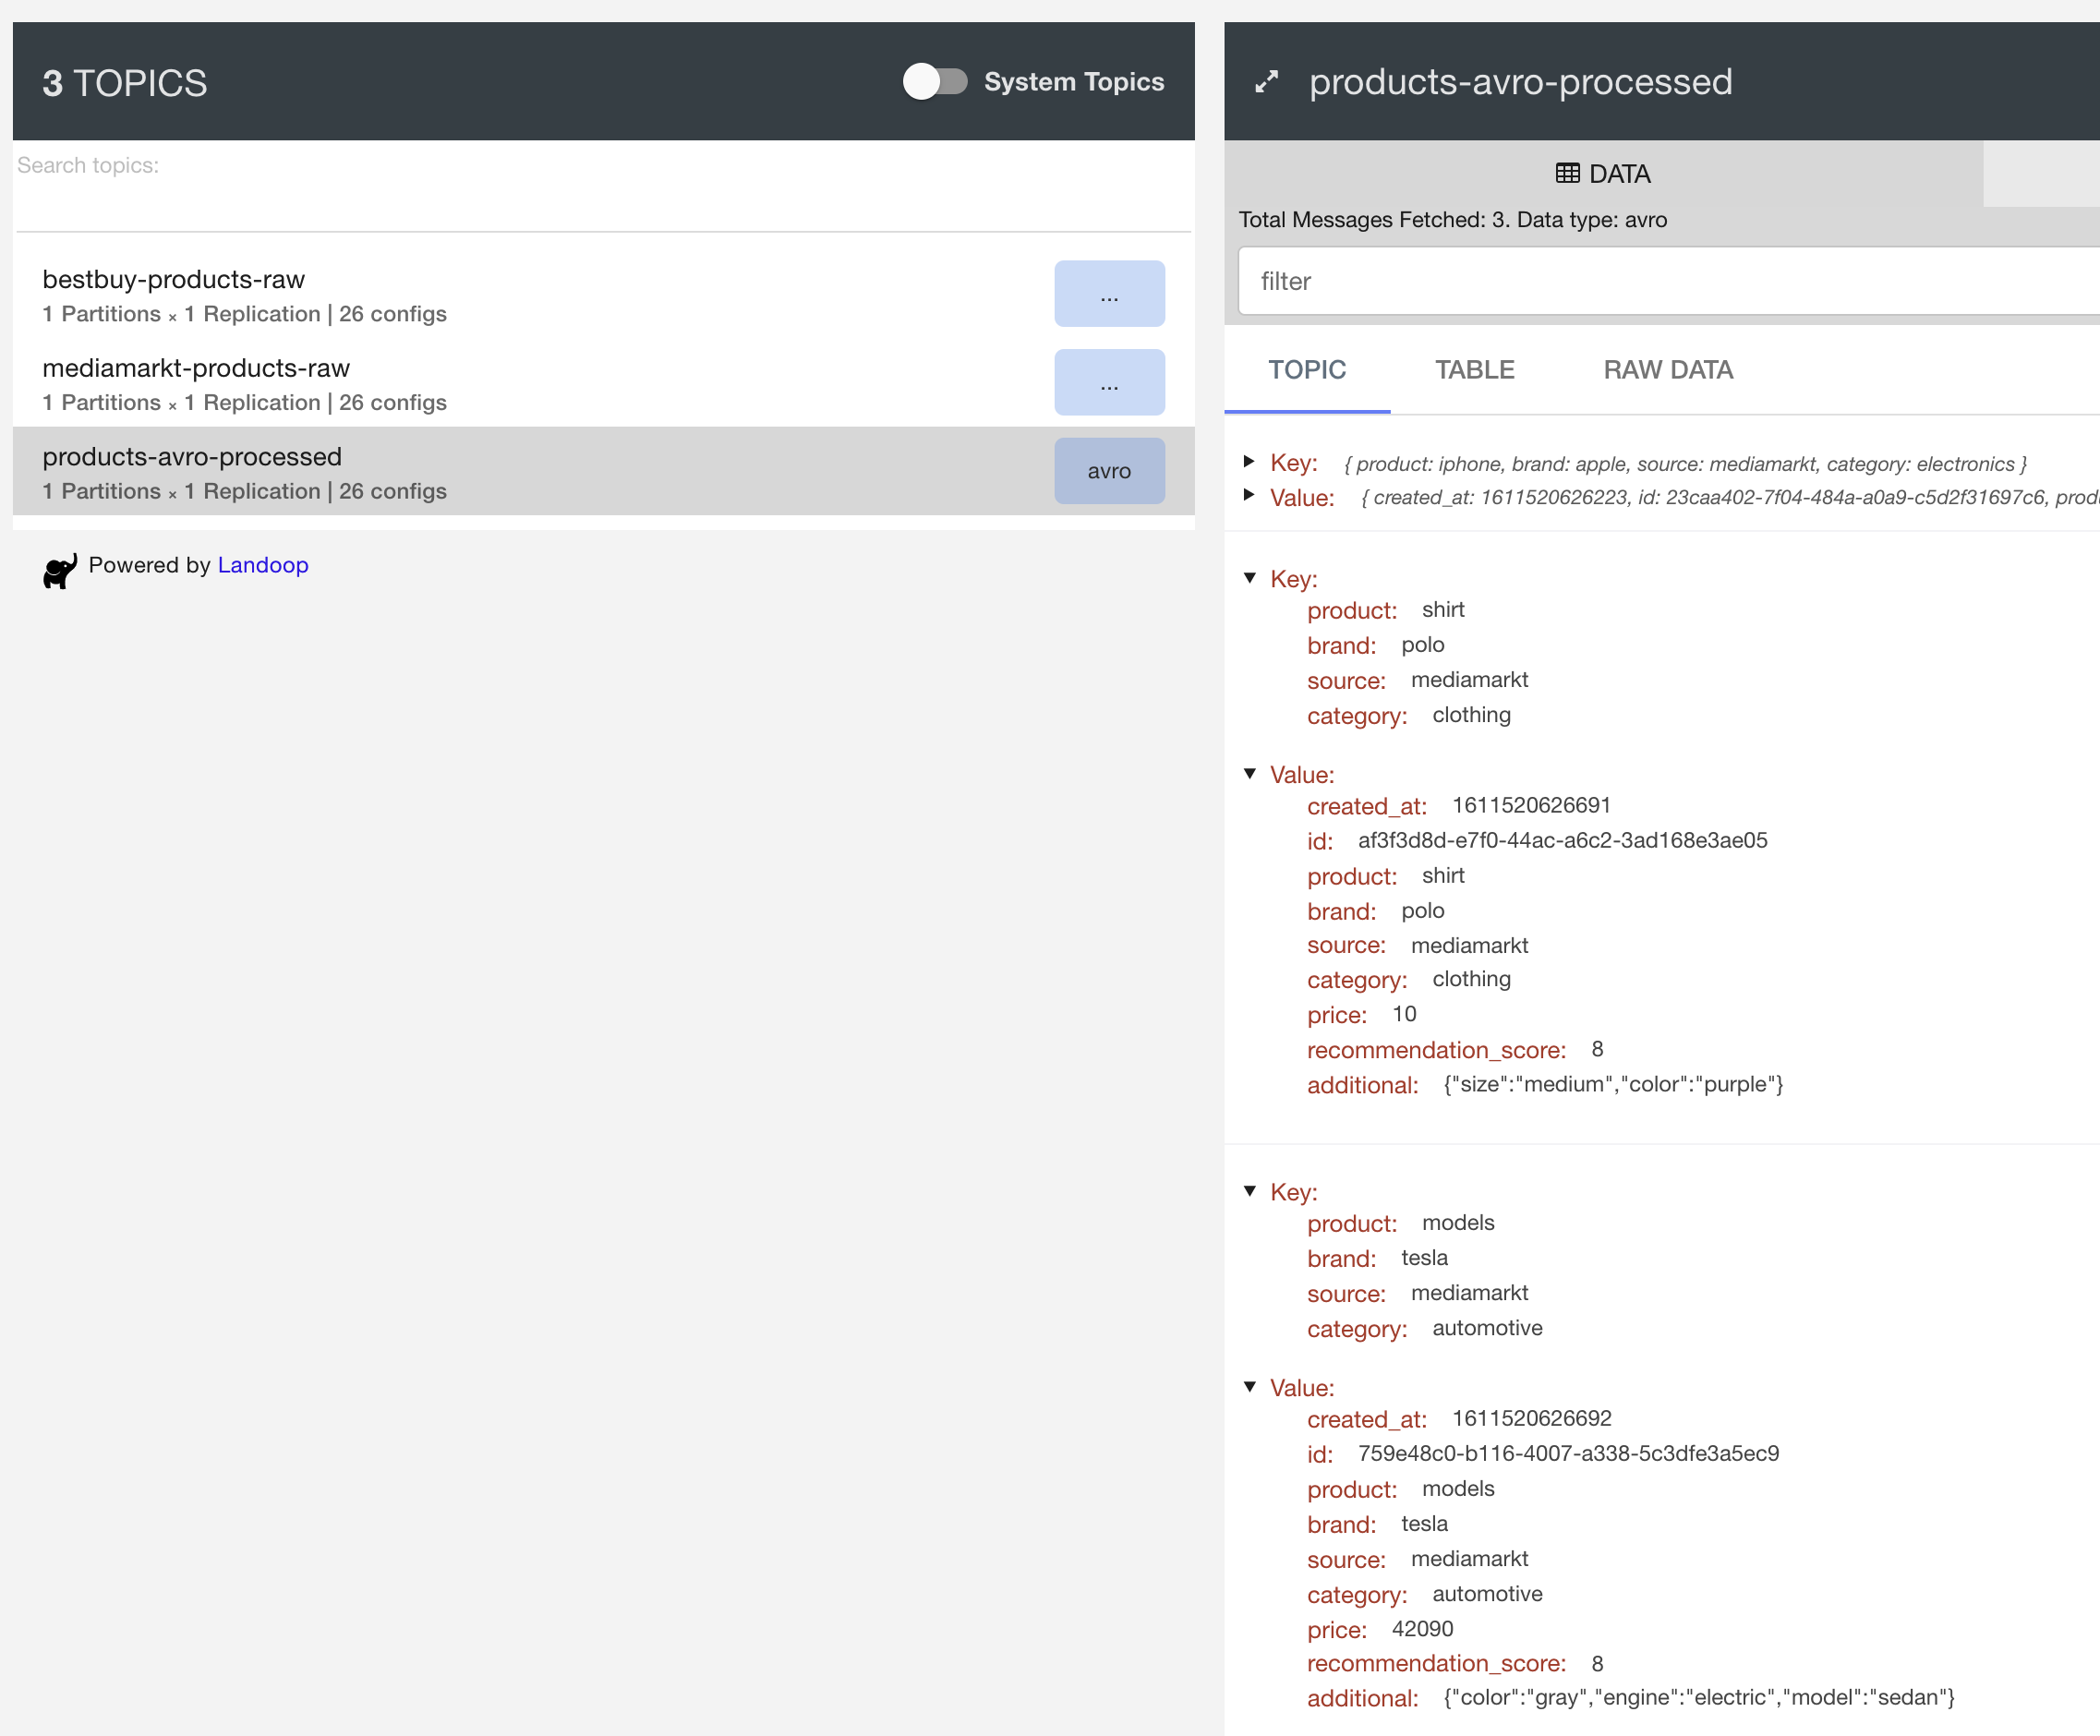Open the Landoop link

click(263, 565)
